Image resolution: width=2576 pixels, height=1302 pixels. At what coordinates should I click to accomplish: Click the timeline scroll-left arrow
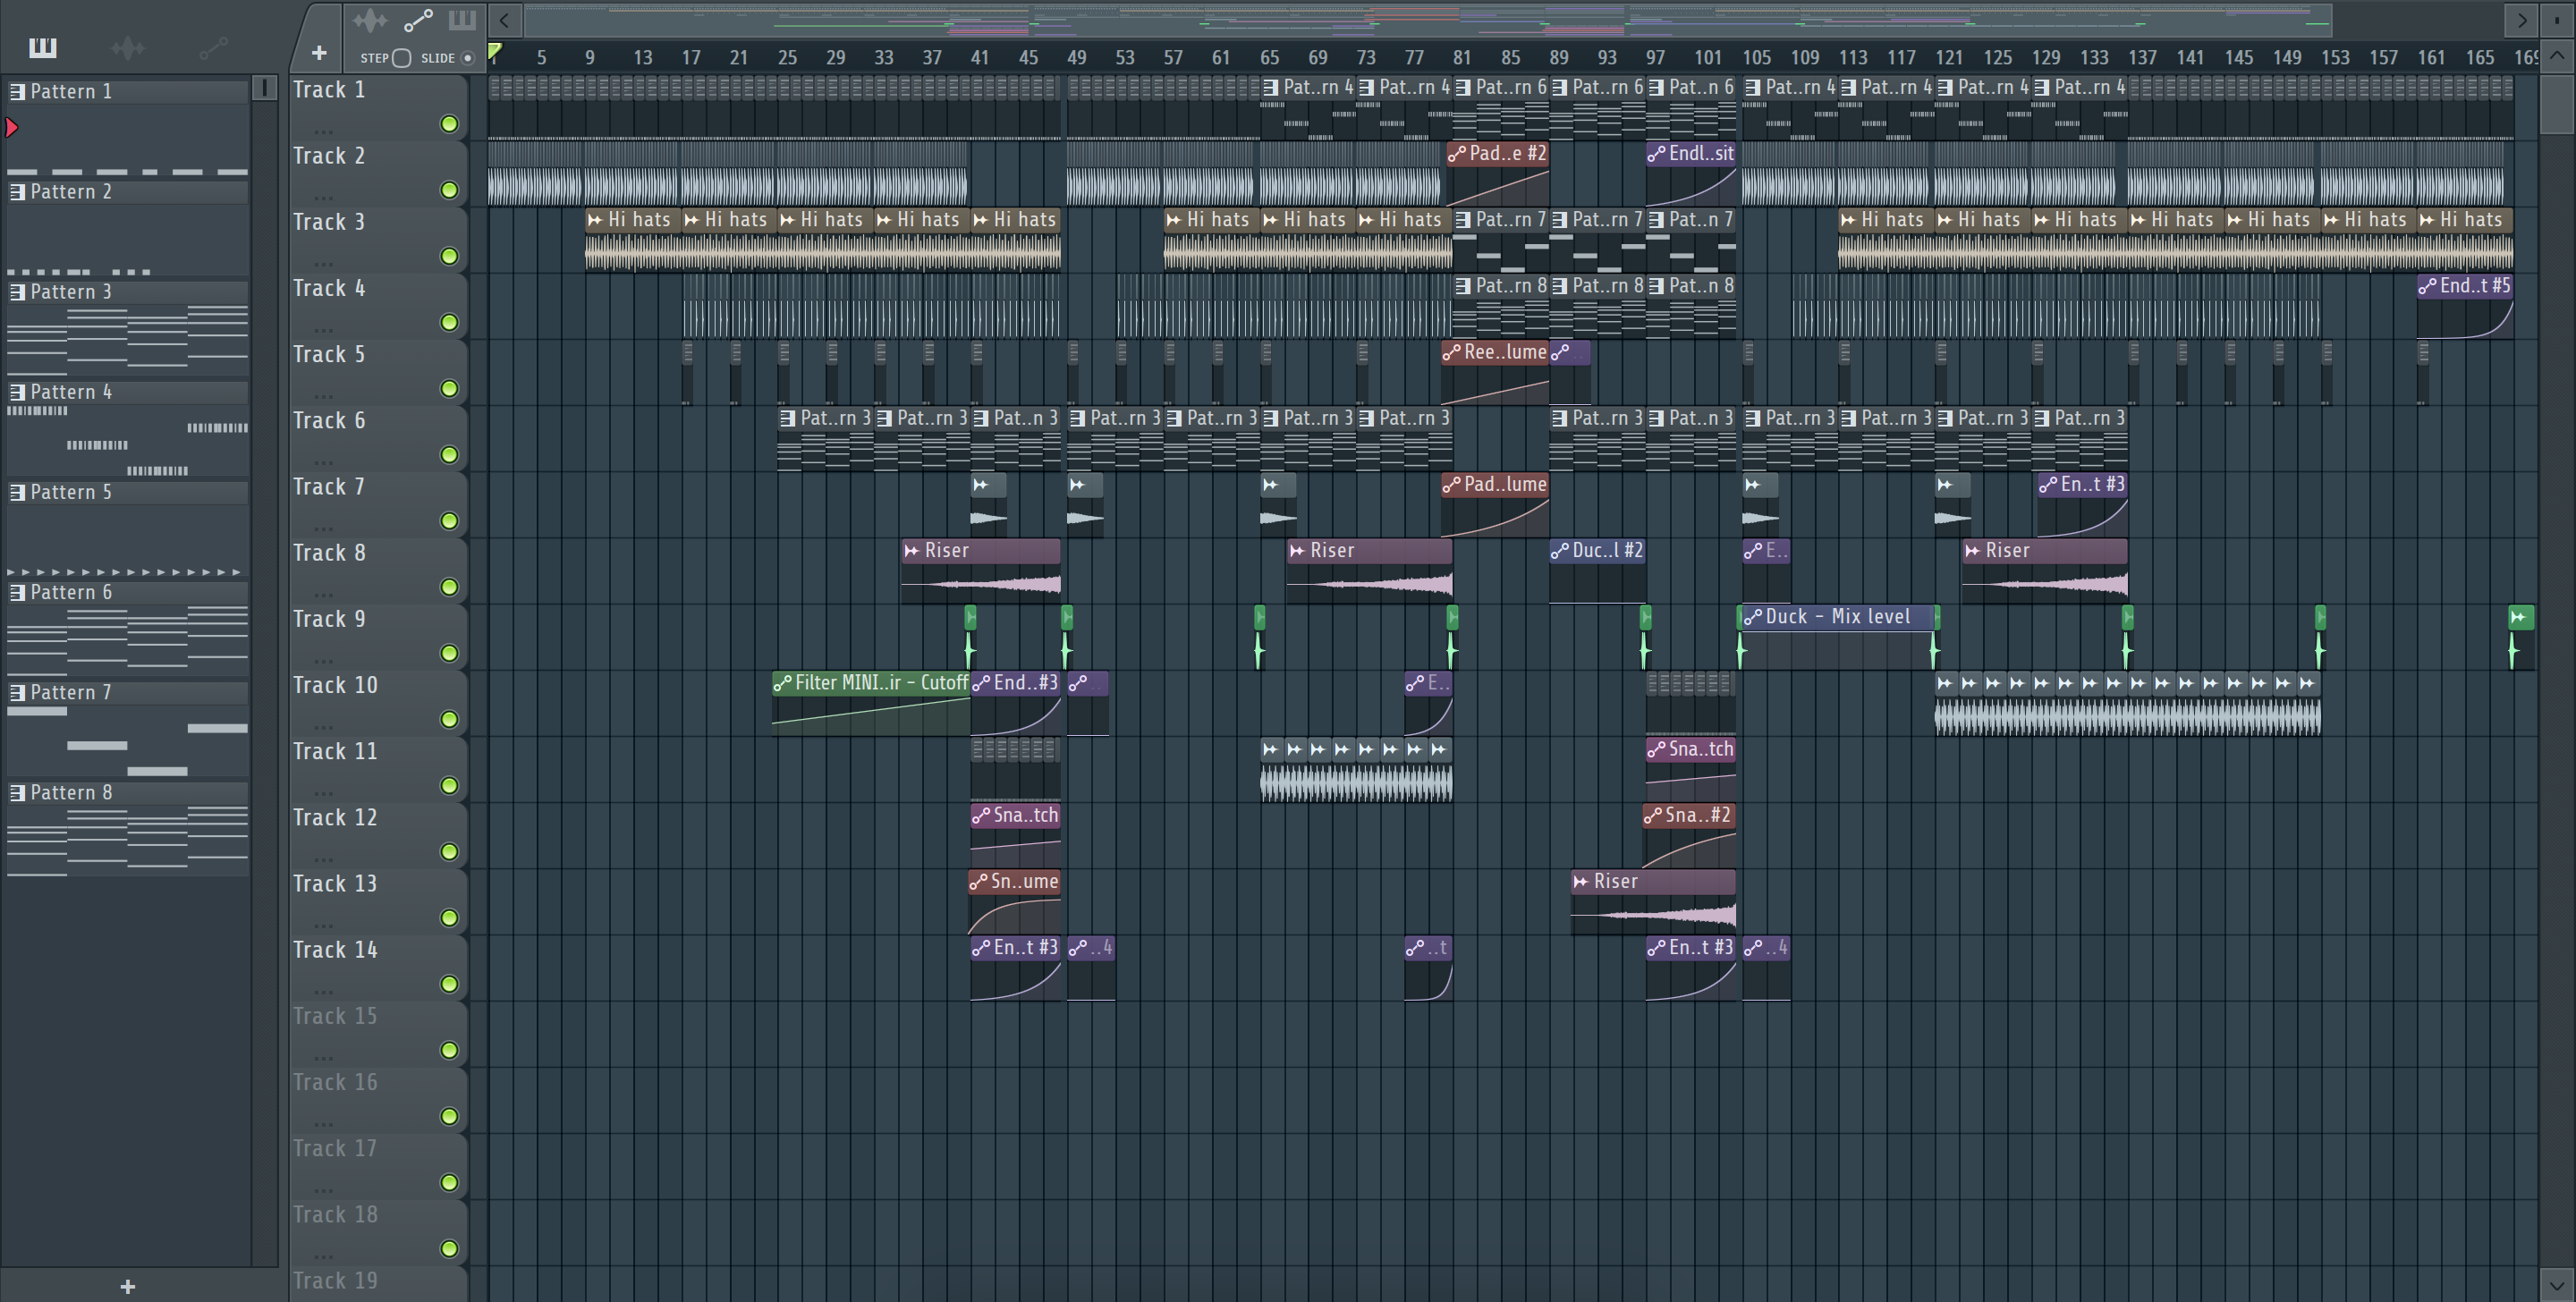(x=505, y=20)
